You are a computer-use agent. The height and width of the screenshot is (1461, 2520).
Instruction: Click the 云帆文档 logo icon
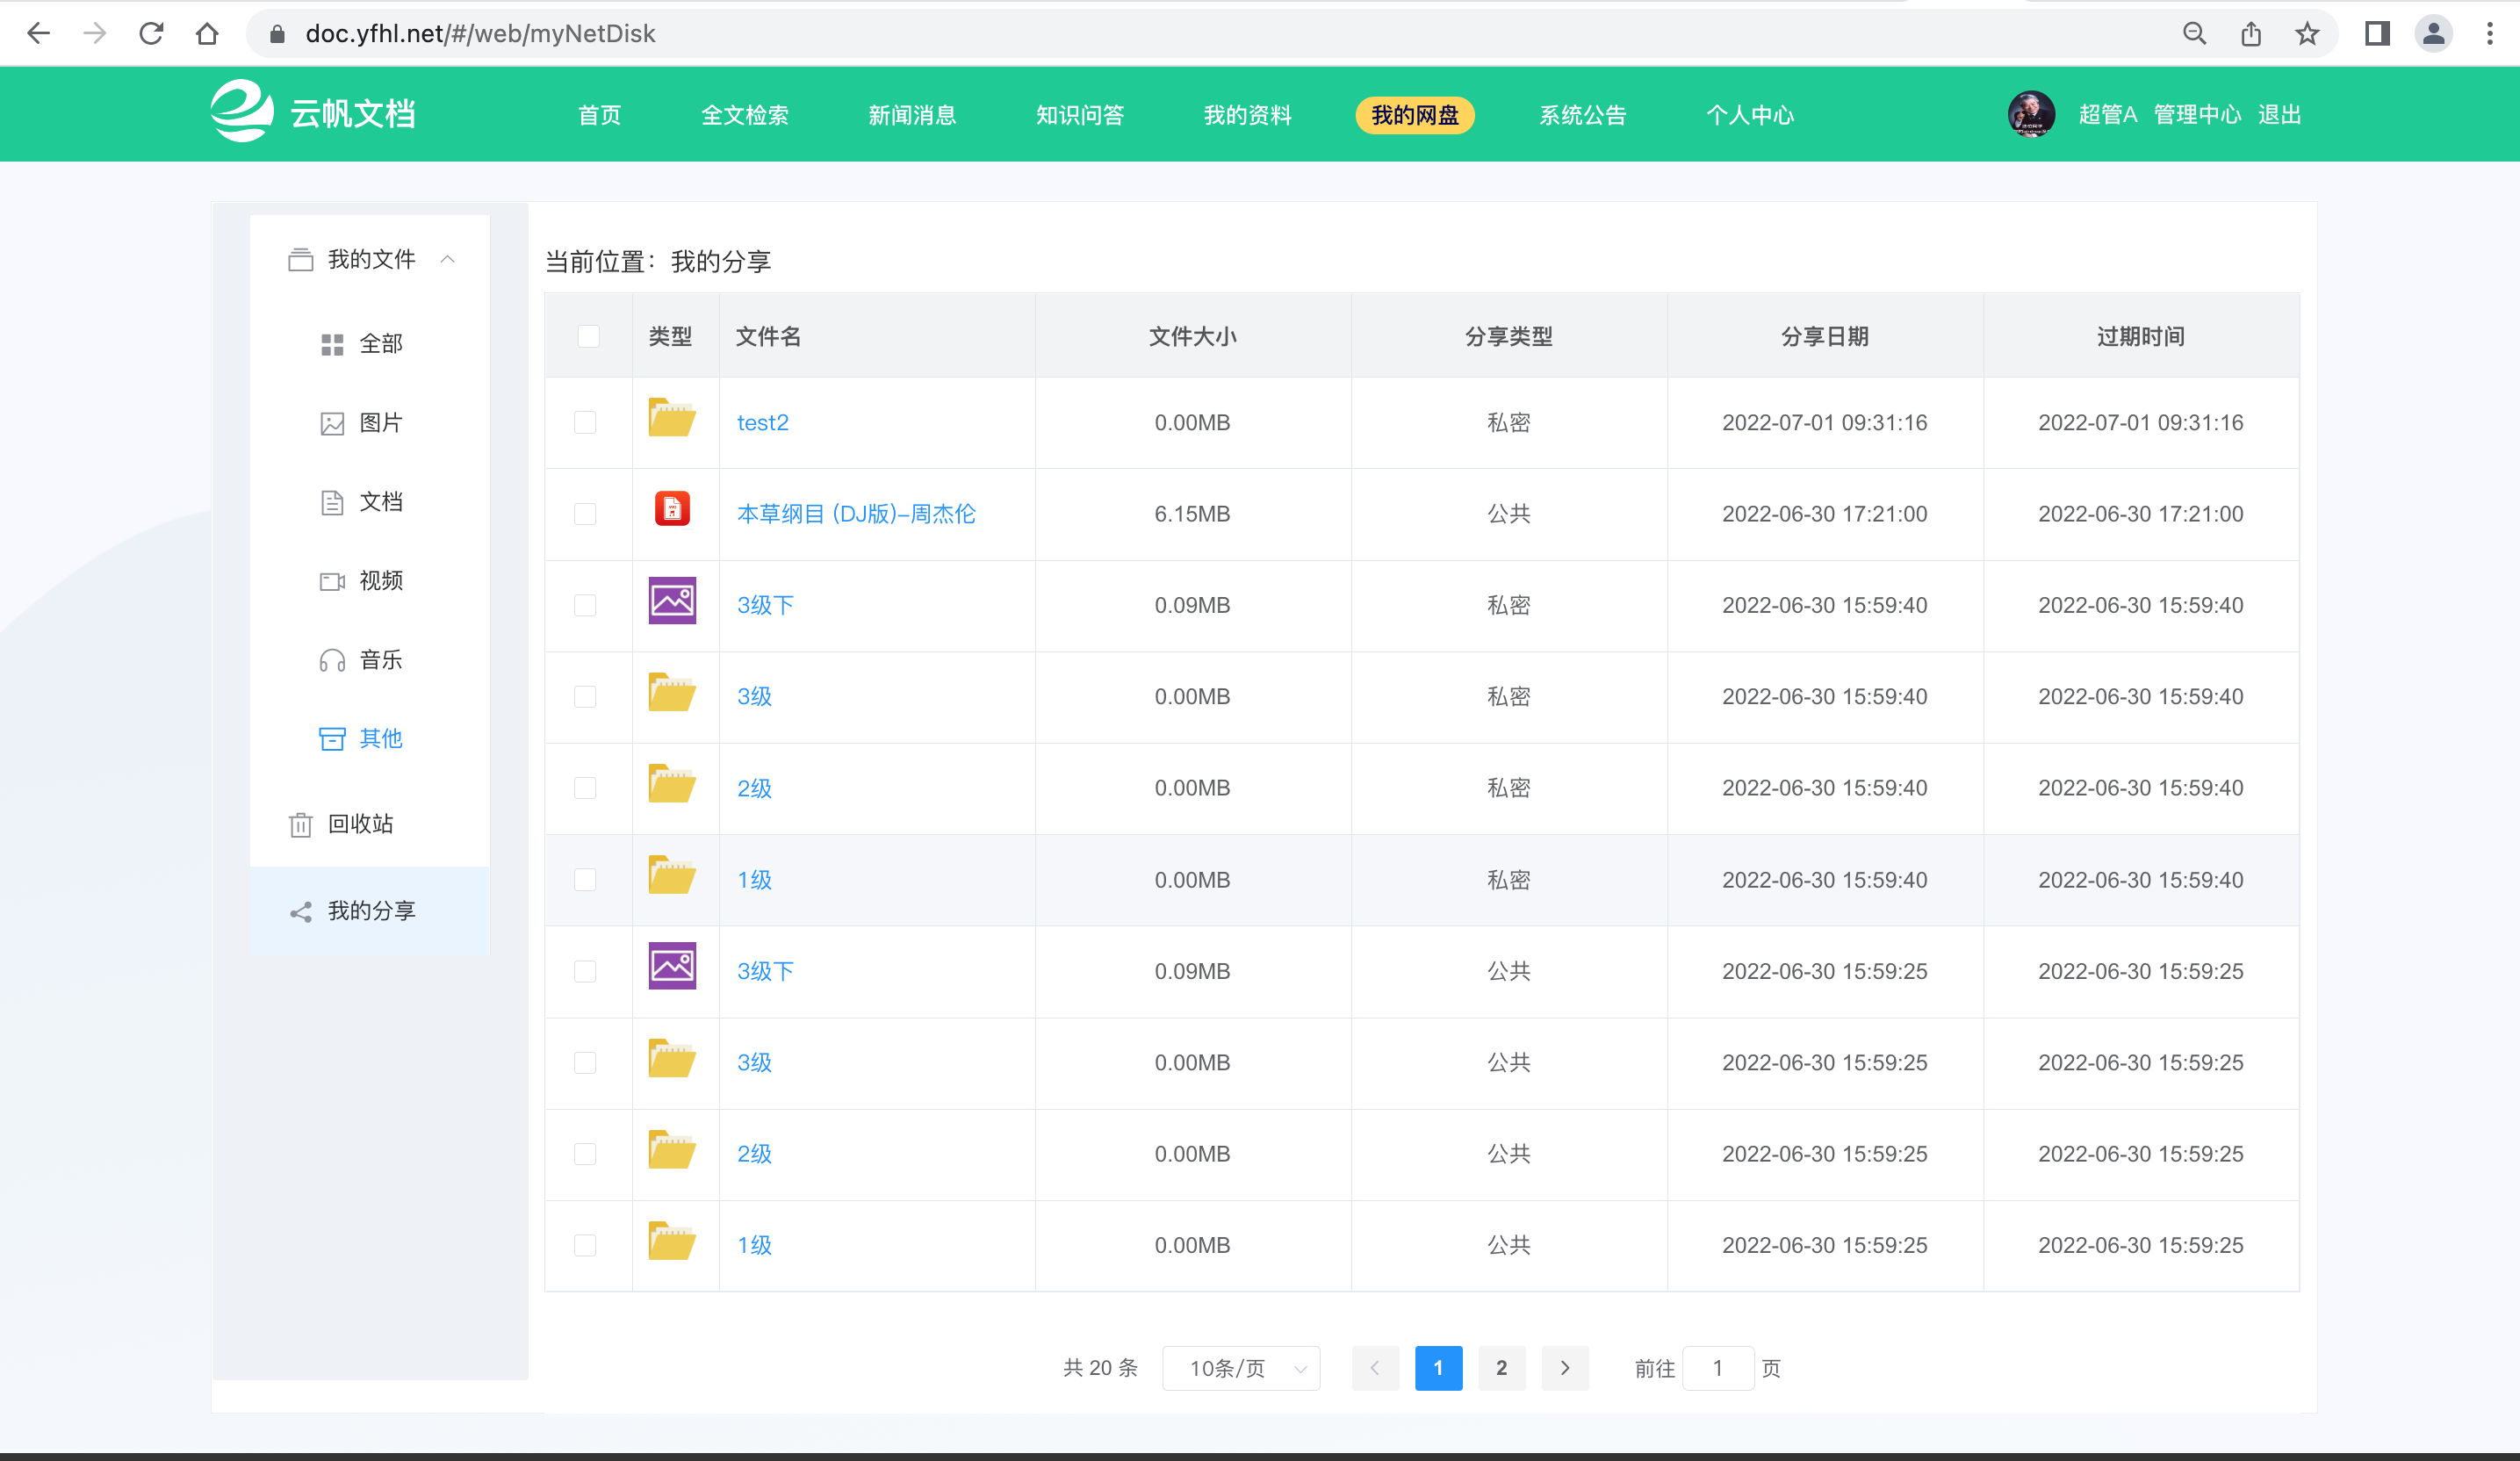(x=241, y=111)
